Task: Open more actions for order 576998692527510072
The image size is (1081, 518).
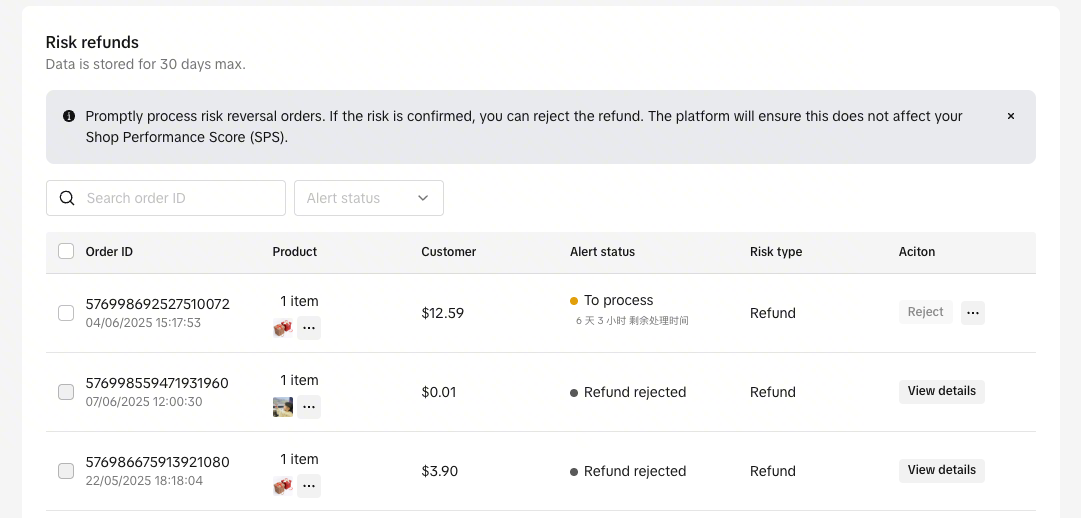Action: [x=973, y=313]
